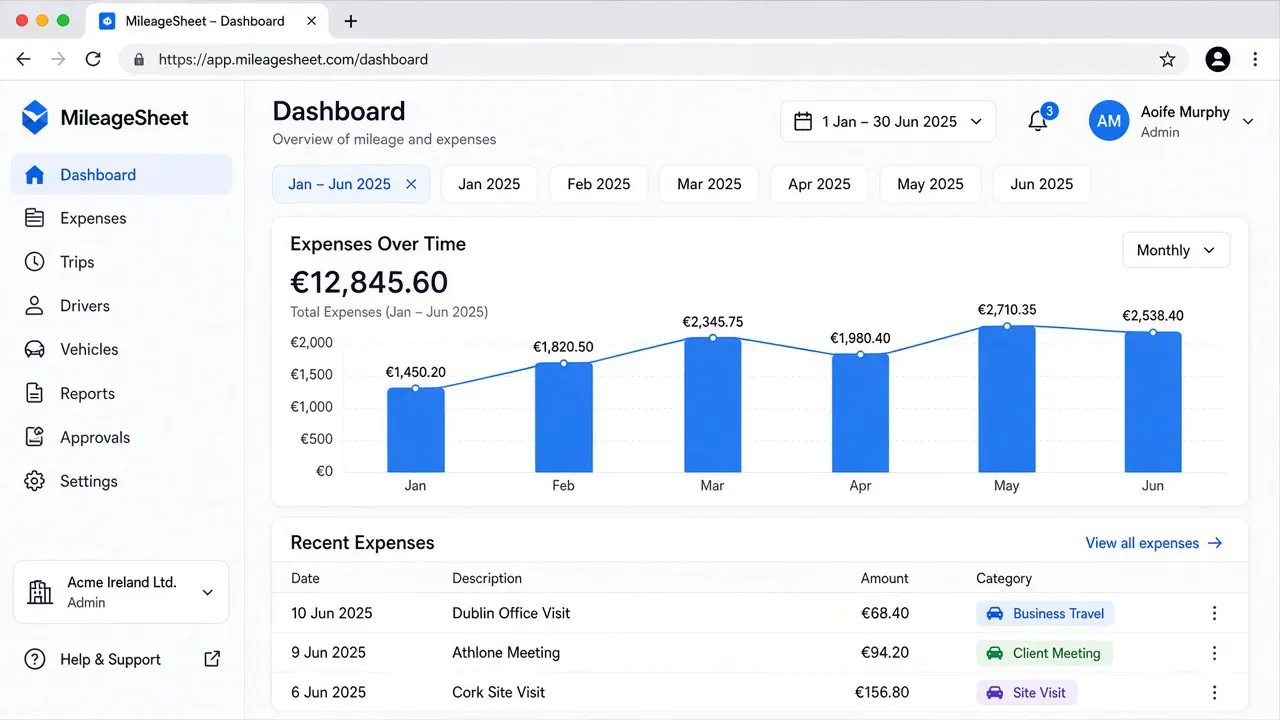Open the date range picker
The width and height of the screenshot is (1280, 720).
point(888,122)
